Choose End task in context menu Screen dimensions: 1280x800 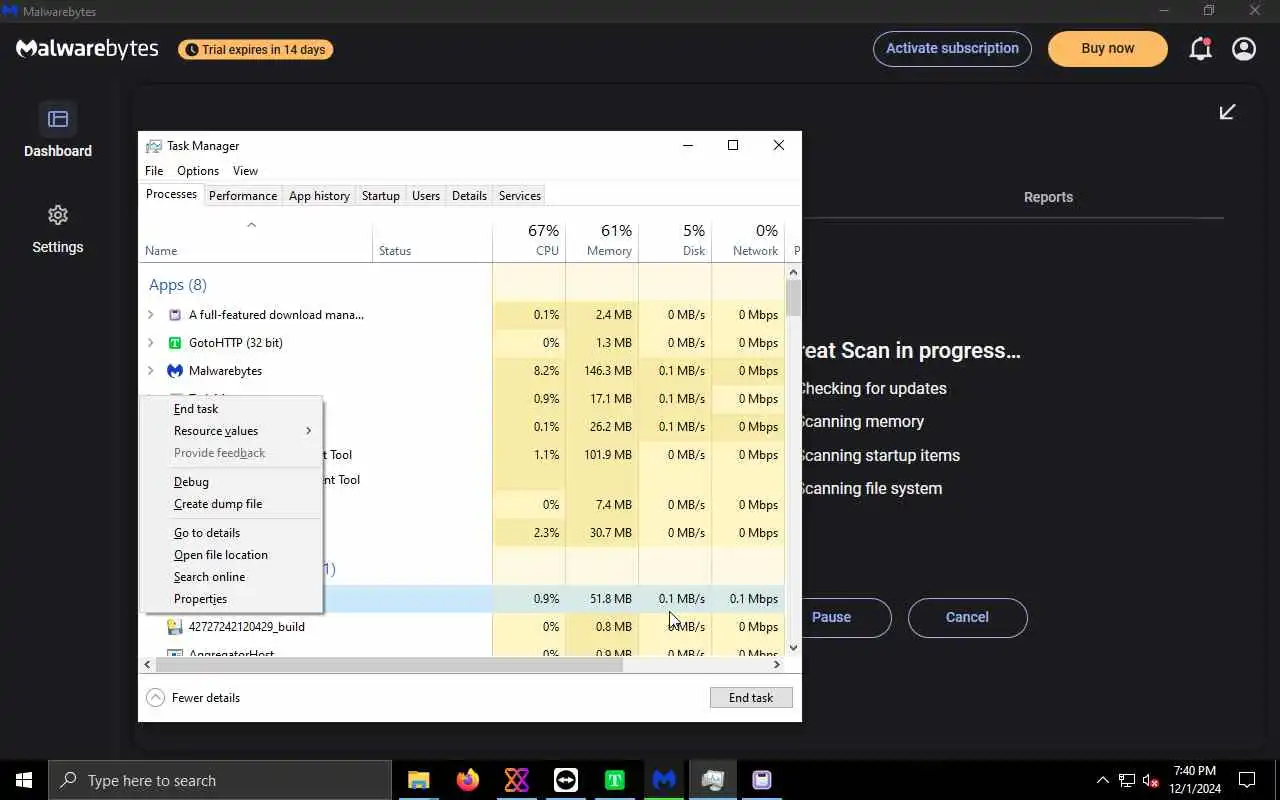231,409
